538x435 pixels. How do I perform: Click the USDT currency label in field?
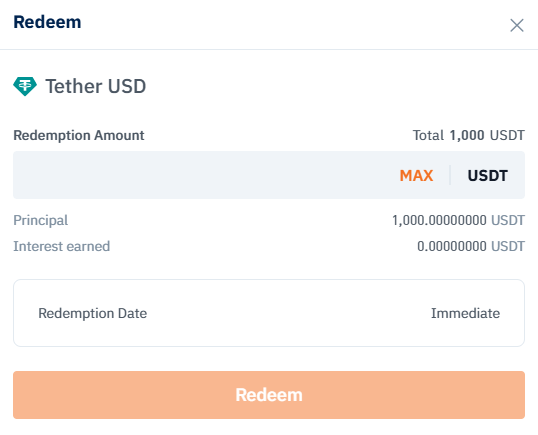488,176
